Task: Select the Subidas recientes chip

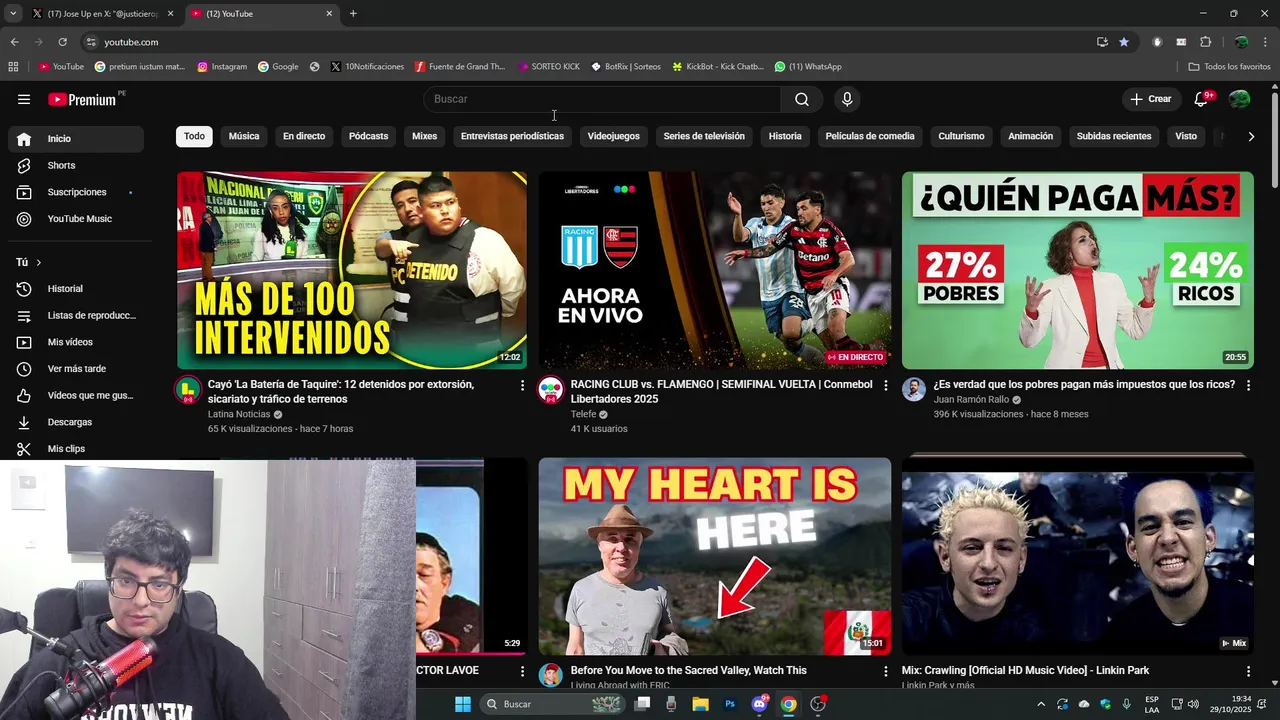Action: (1114, 136)
